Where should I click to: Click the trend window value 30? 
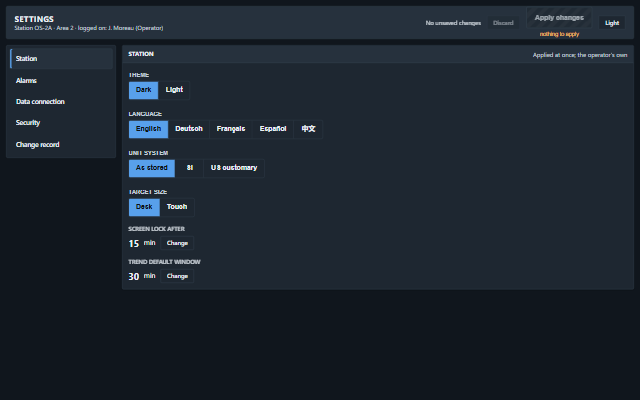click(x=134, y=277)
